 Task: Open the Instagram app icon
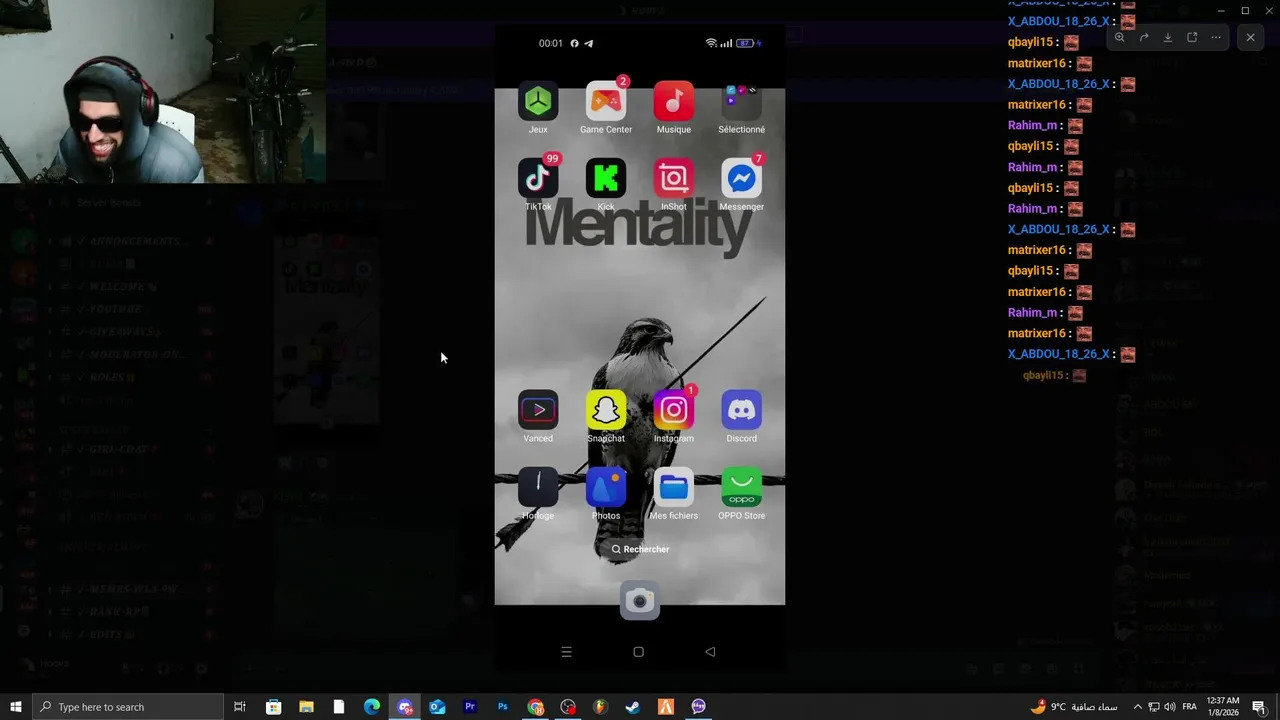674,410
